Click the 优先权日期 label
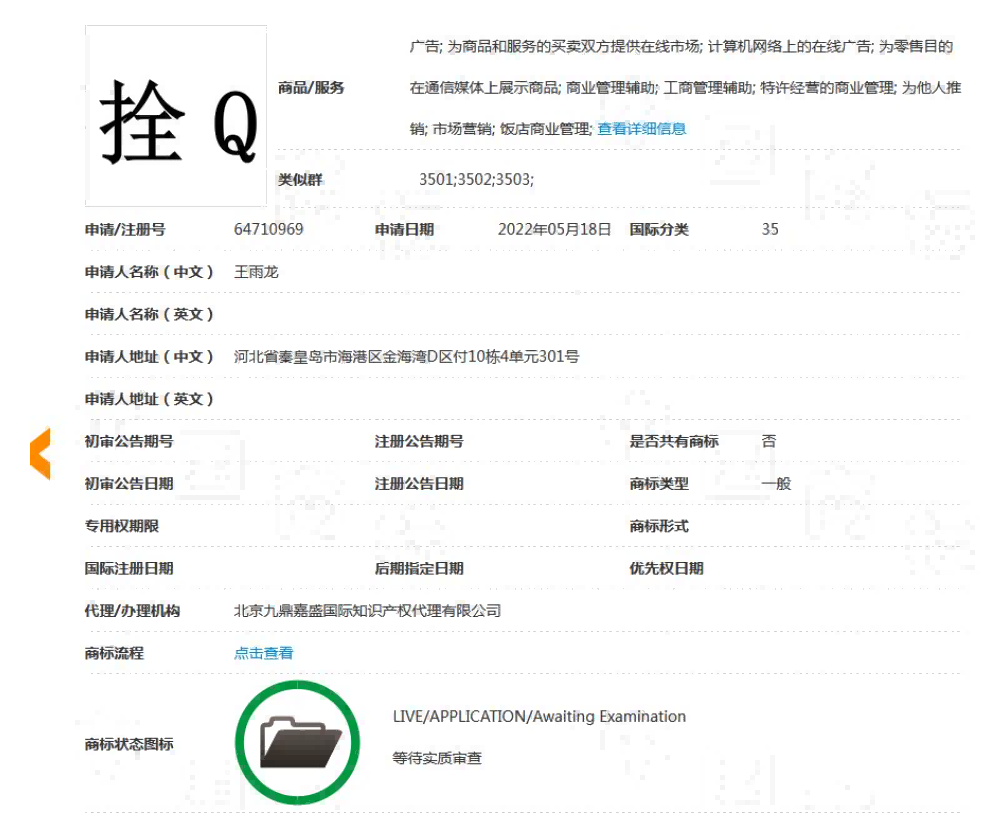Viewport: 989px width, 823px height. click(666, 568)
